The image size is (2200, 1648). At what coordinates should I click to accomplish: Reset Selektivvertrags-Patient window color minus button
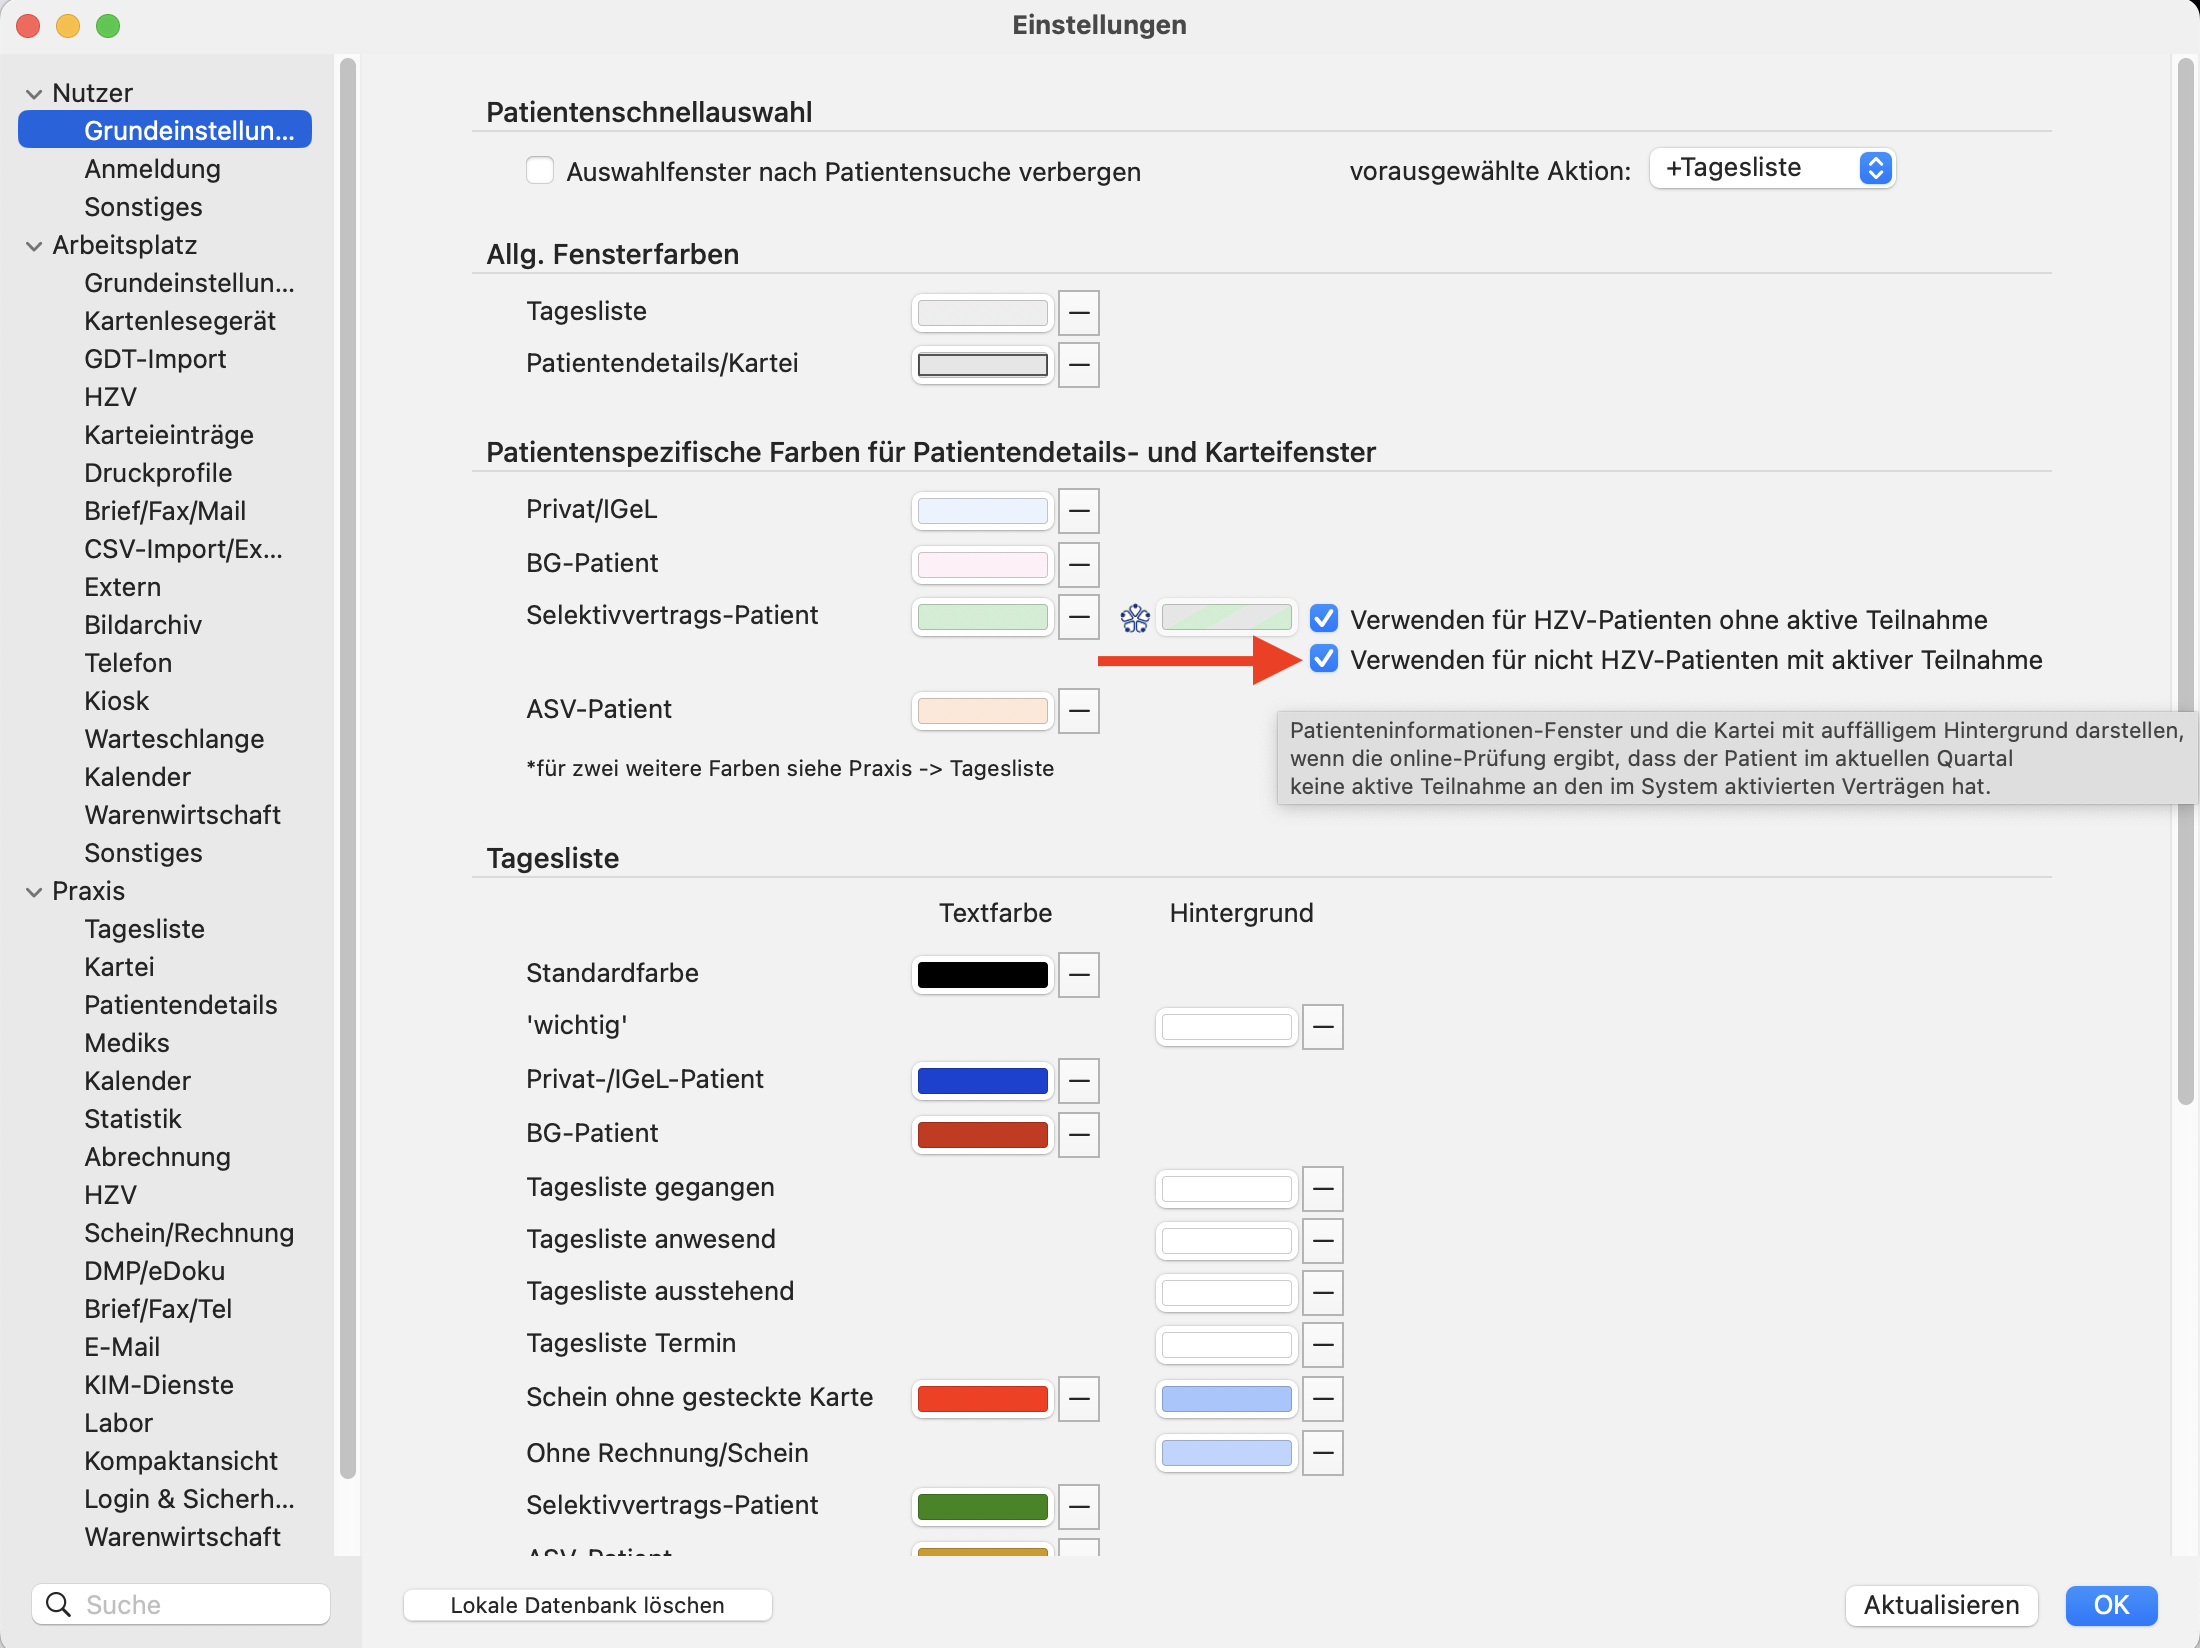pos(1079,617)
